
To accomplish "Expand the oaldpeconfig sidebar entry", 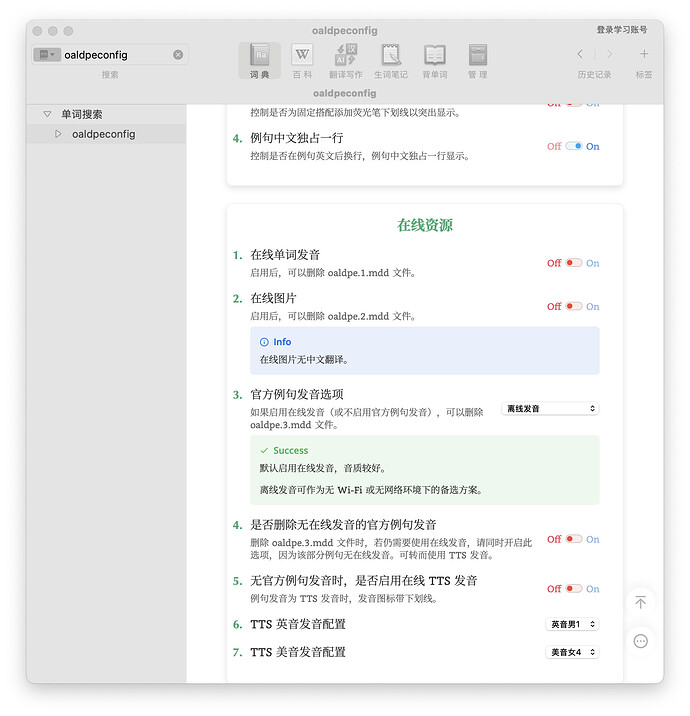I will coord(58,134).
